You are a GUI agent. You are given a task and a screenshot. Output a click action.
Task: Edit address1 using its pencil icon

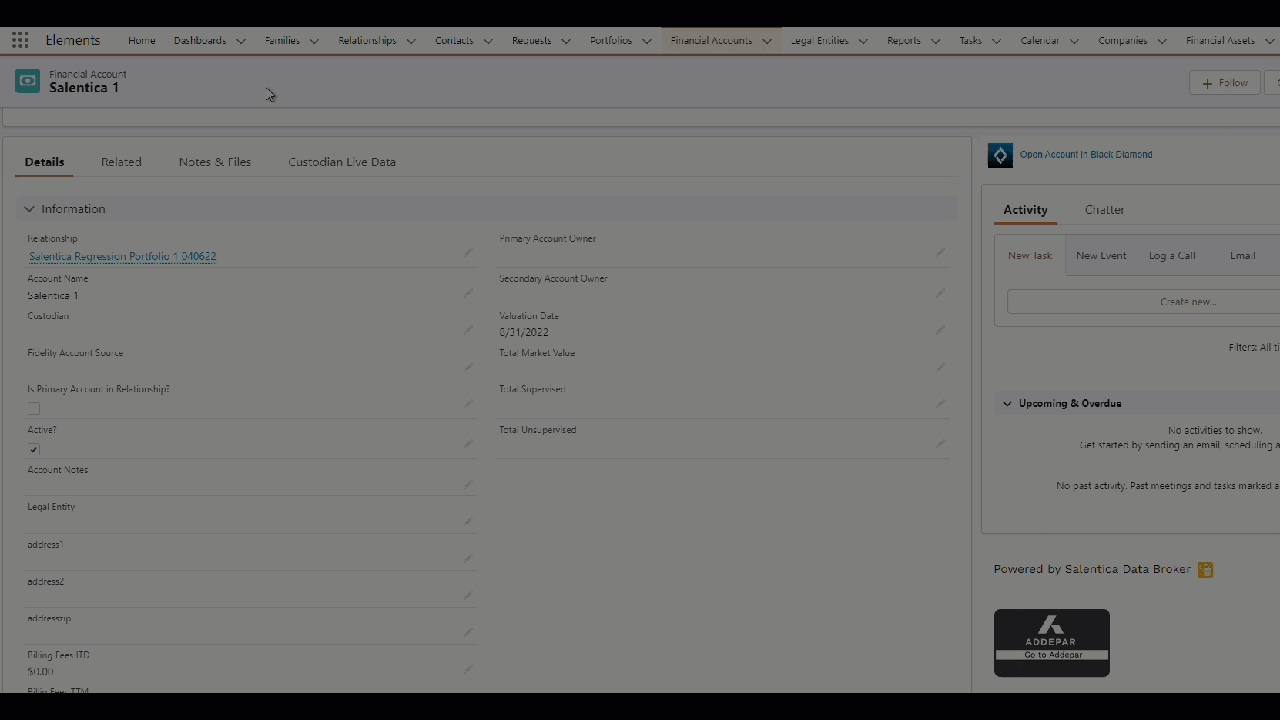468,559
